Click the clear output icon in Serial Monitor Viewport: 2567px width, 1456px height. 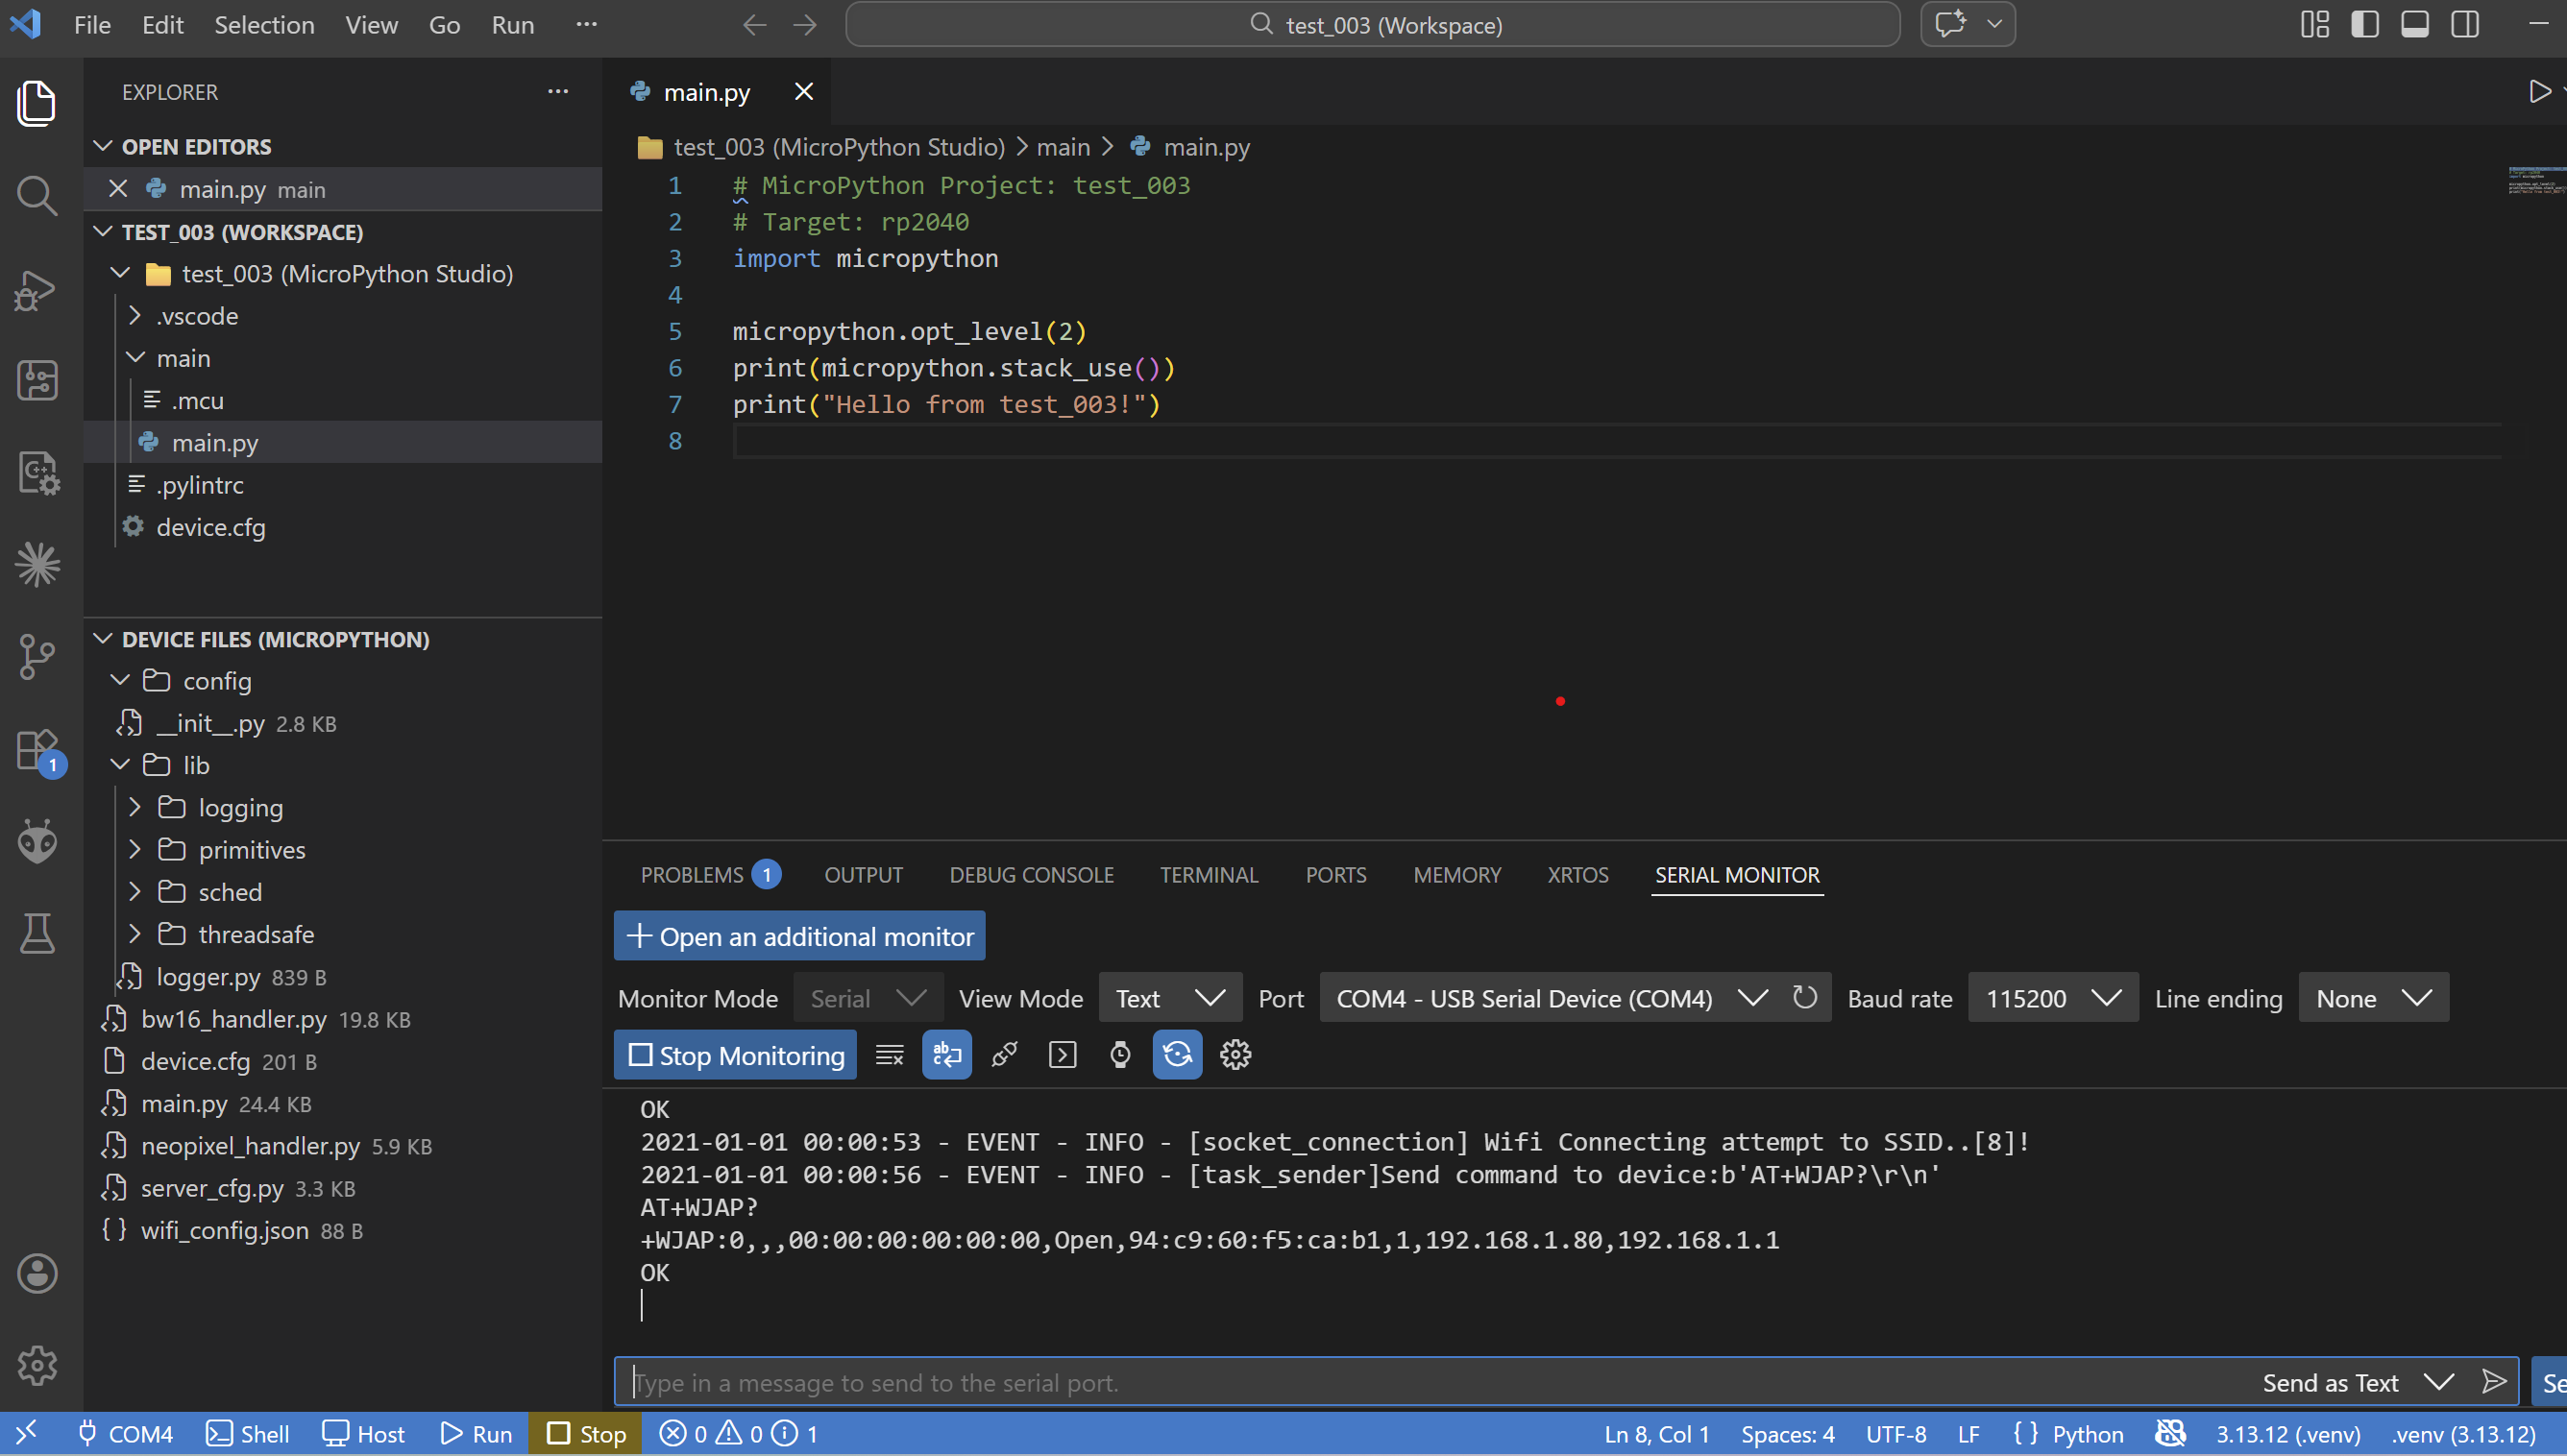[x=889, y=1055]
